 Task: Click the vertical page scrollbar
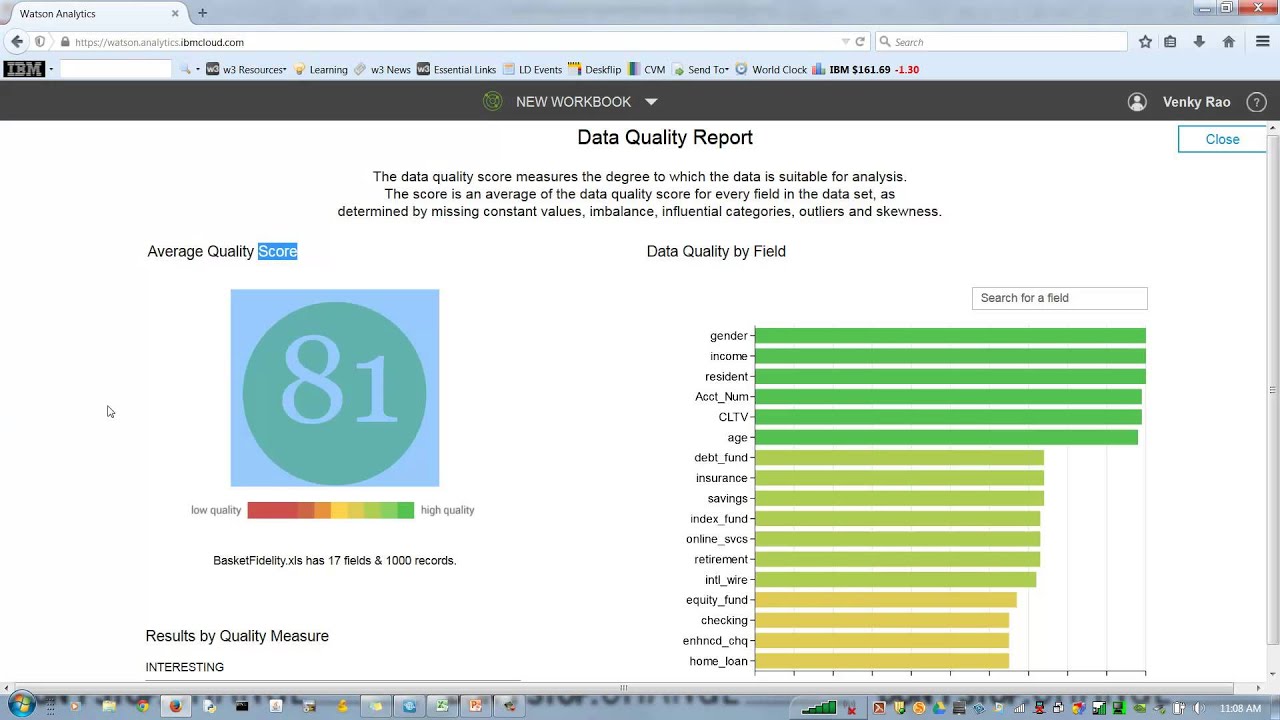[x=1272, y=390]
